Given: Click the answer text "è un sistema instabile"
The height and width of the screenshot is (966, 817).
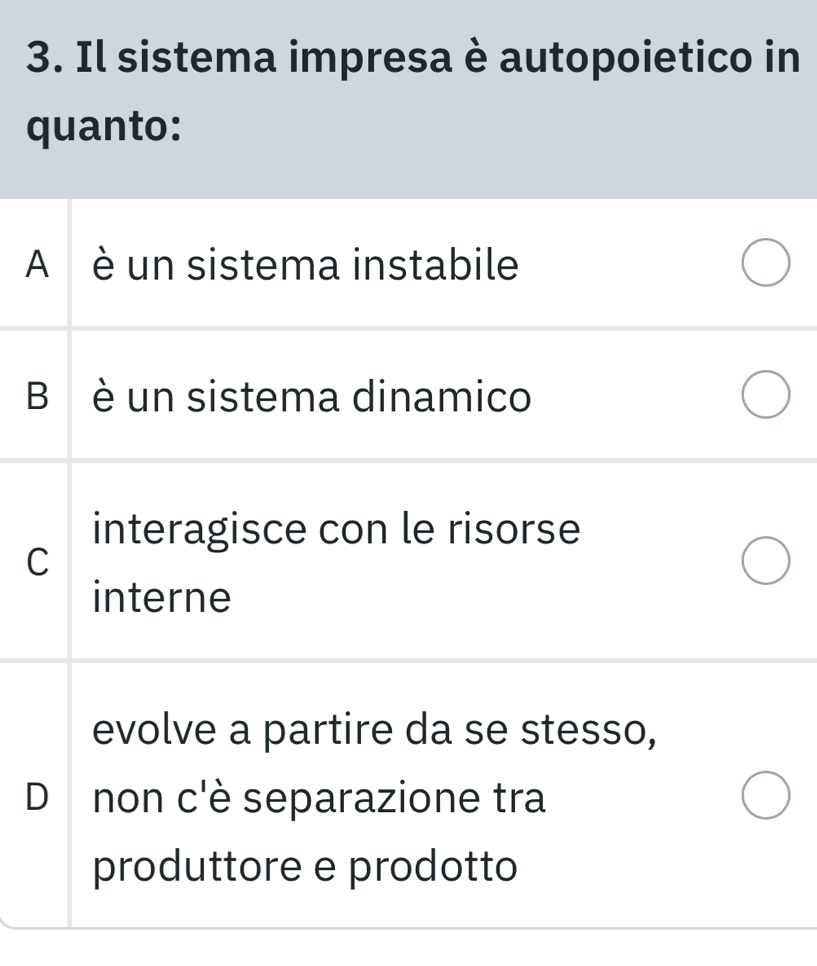Looking at the screenshot, I should click(x=305, y=266).
